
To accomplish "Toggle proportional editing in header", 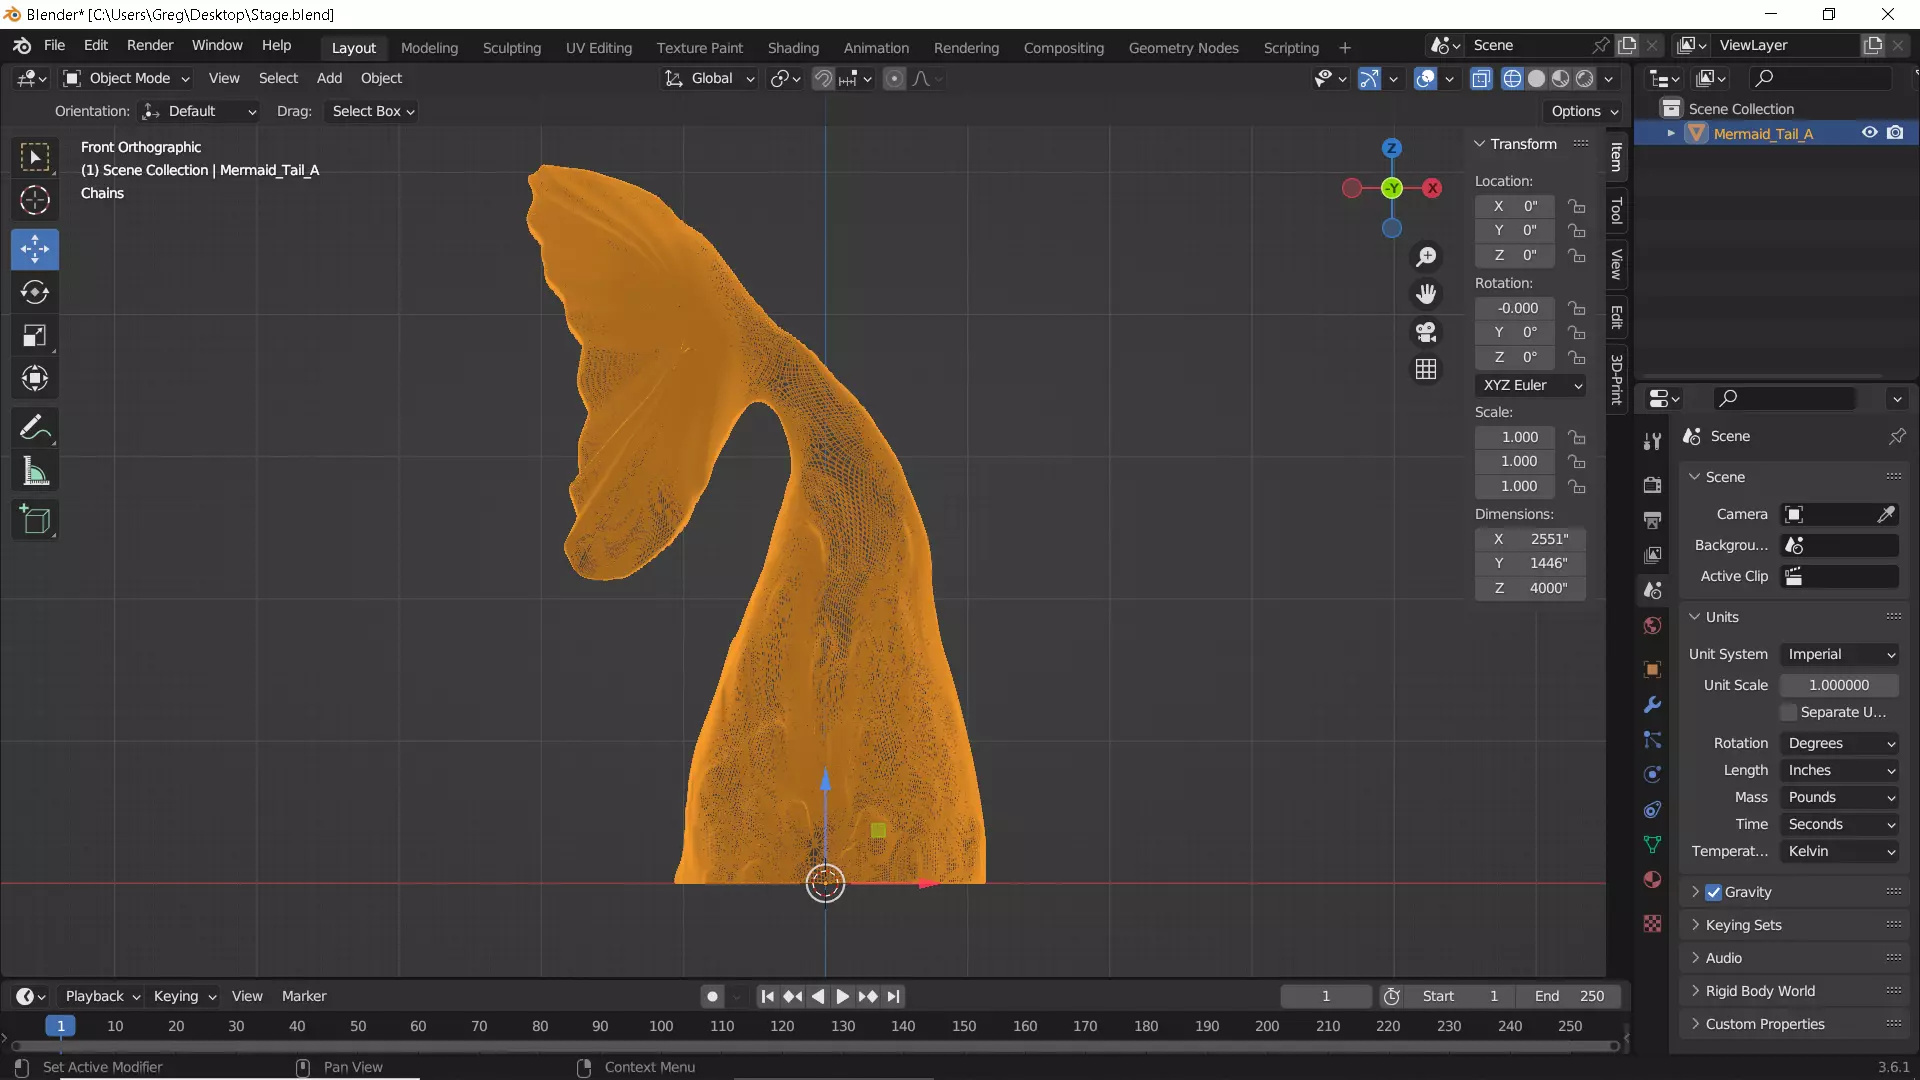I will [894, 78].
